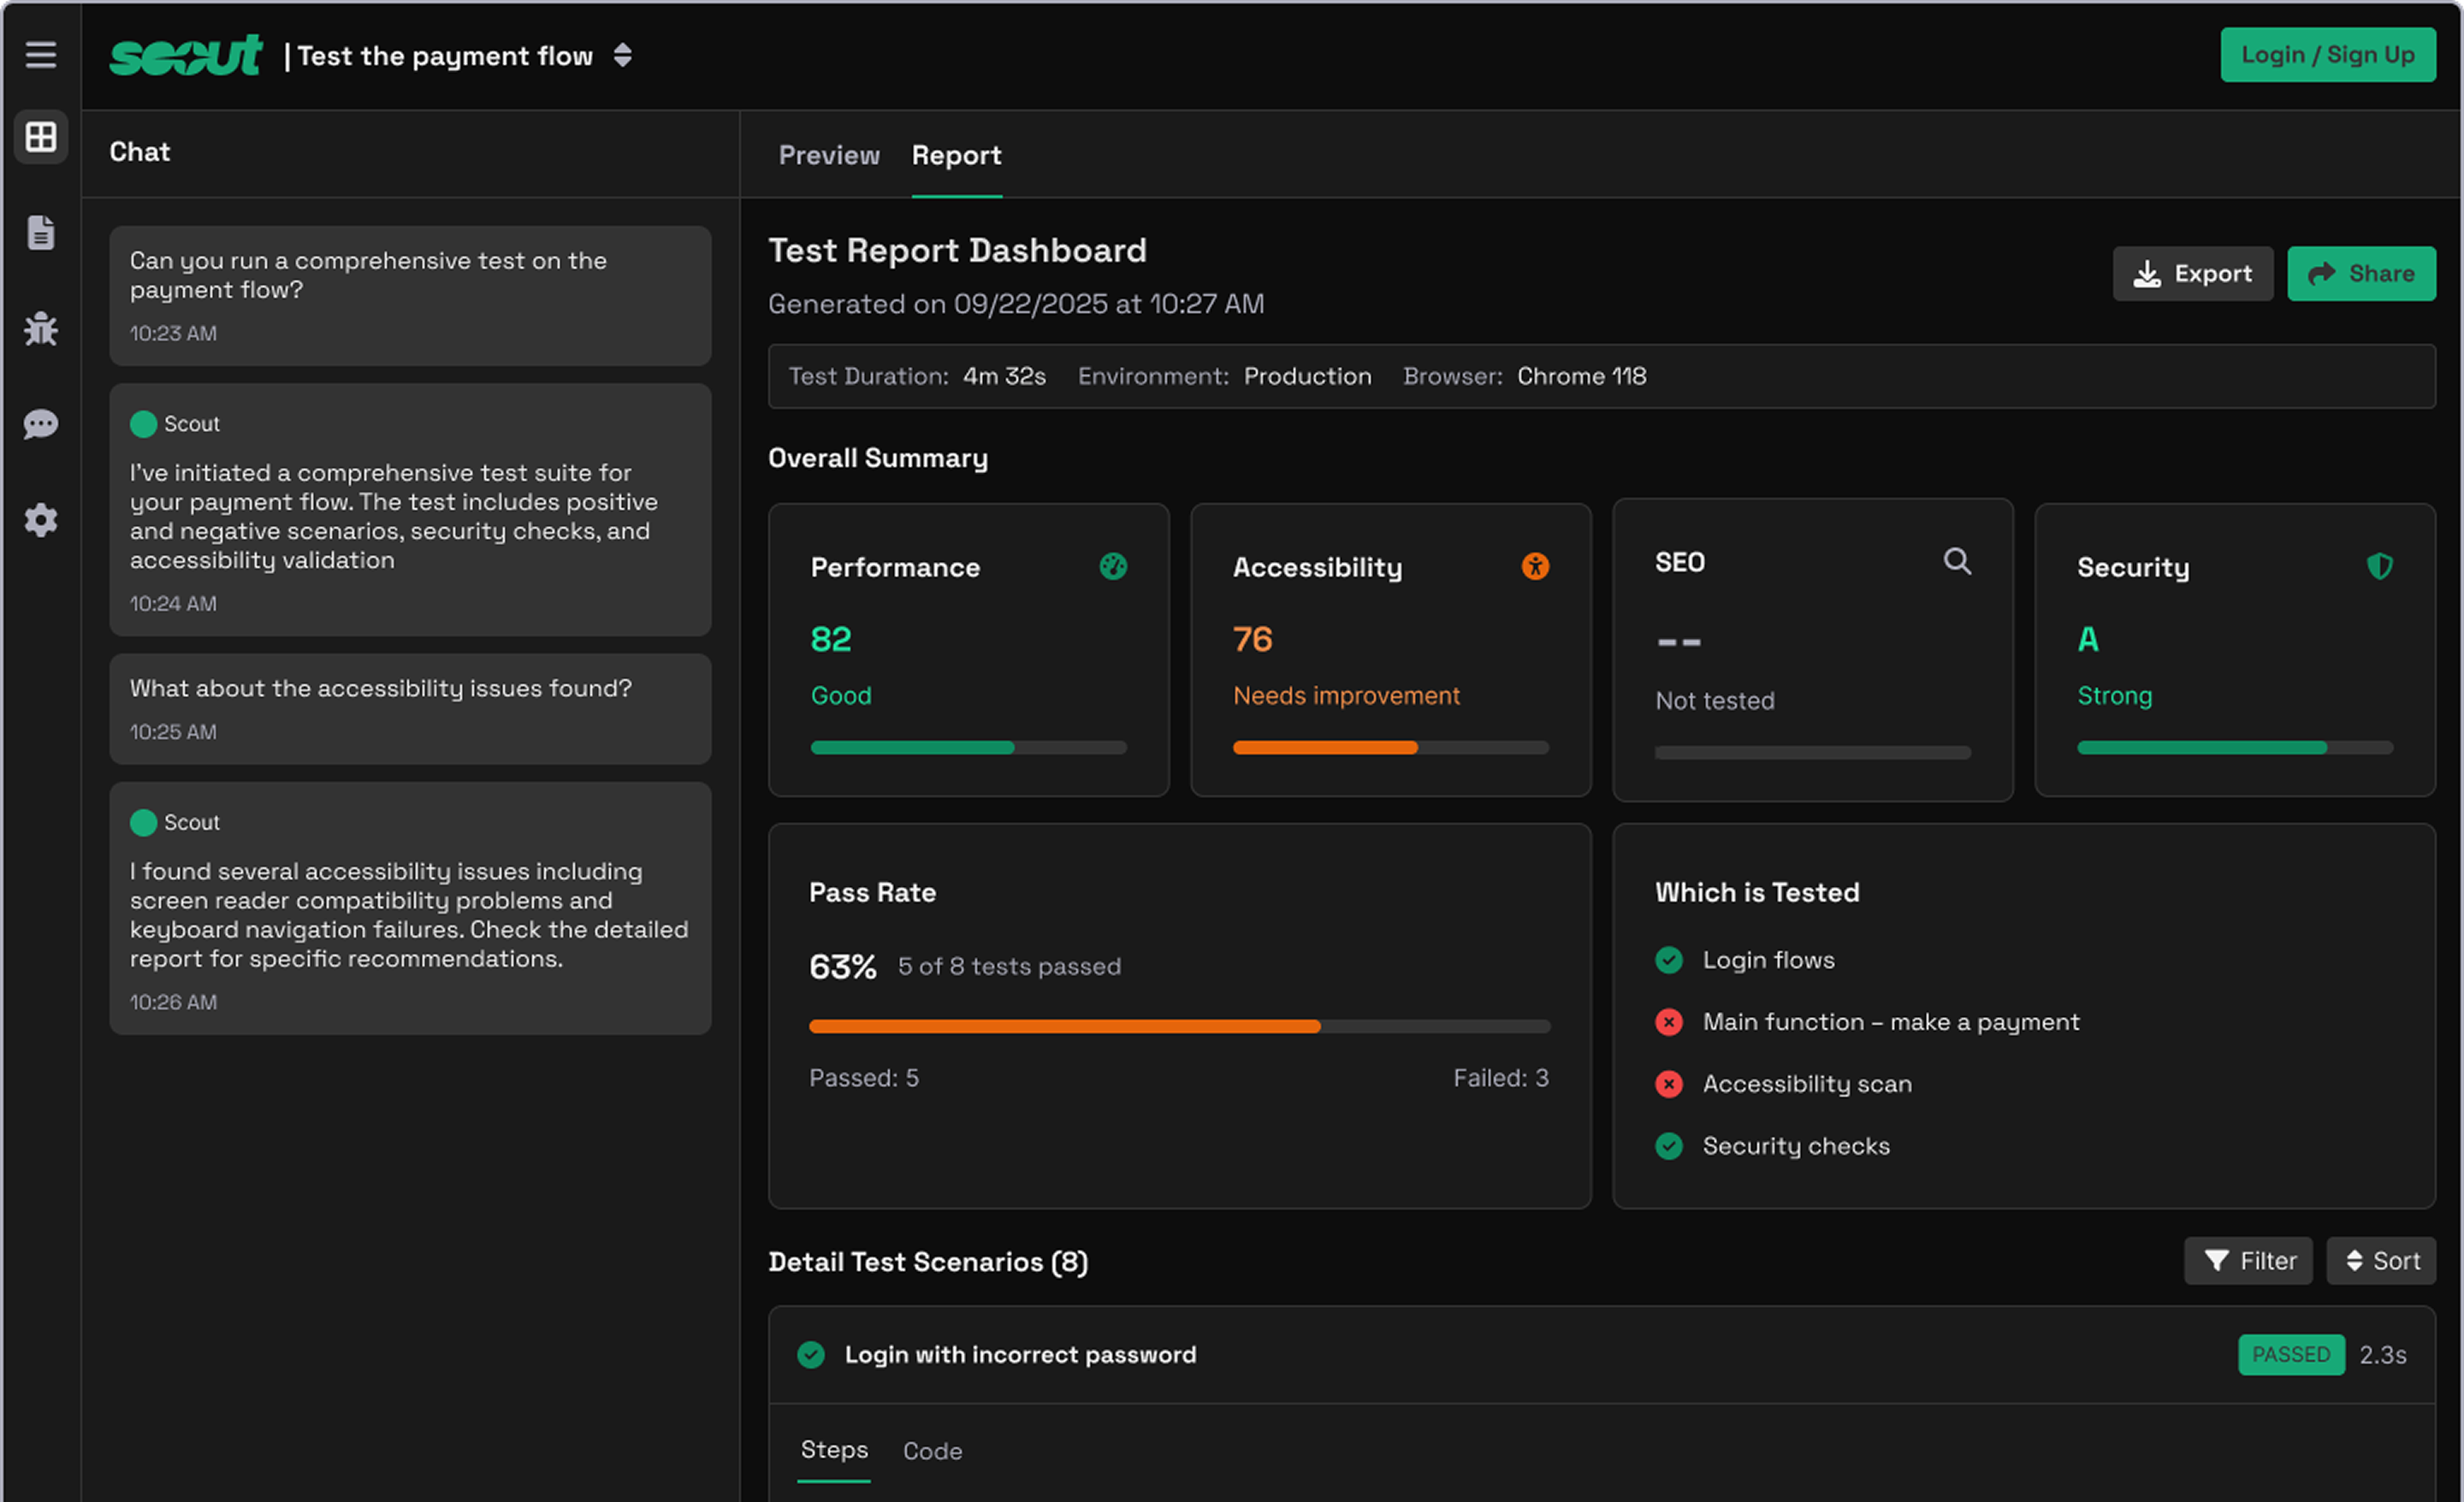This screenshot has height=1502, width=2464.
Task: Switch to the Preview tab
Action: point(829,155)
